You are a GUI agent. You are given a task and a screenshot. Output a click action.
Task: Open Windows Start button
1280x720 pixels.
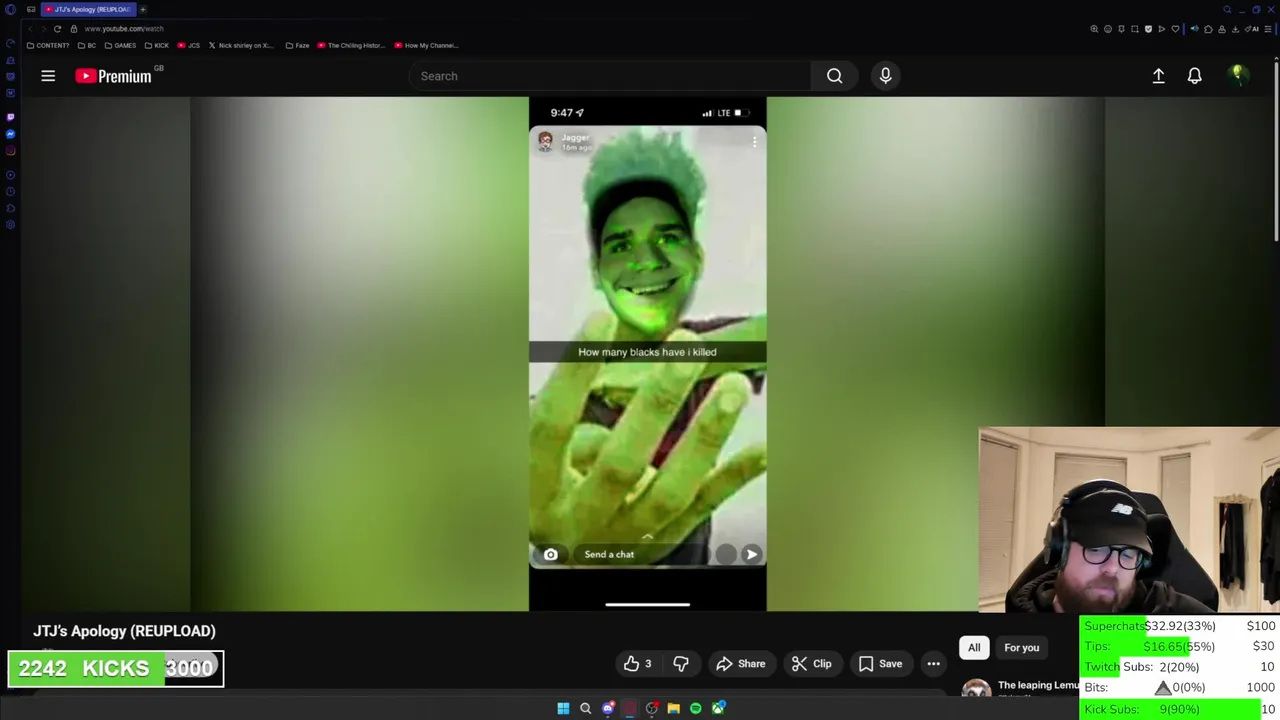tap(563, 708)
